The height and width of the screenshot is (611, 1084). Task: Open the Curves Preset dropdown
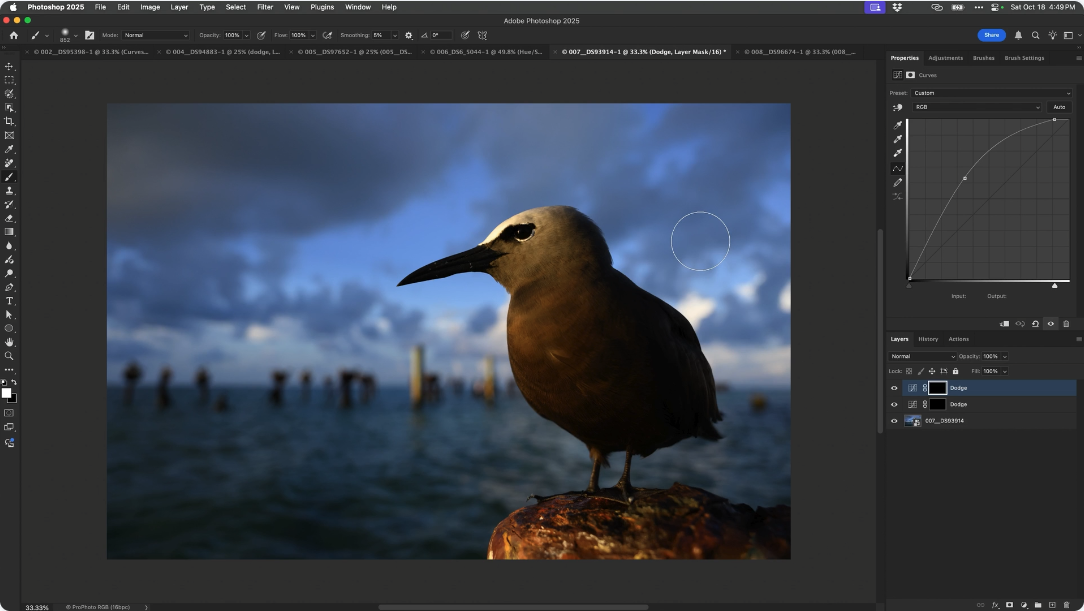pos(990,93)
